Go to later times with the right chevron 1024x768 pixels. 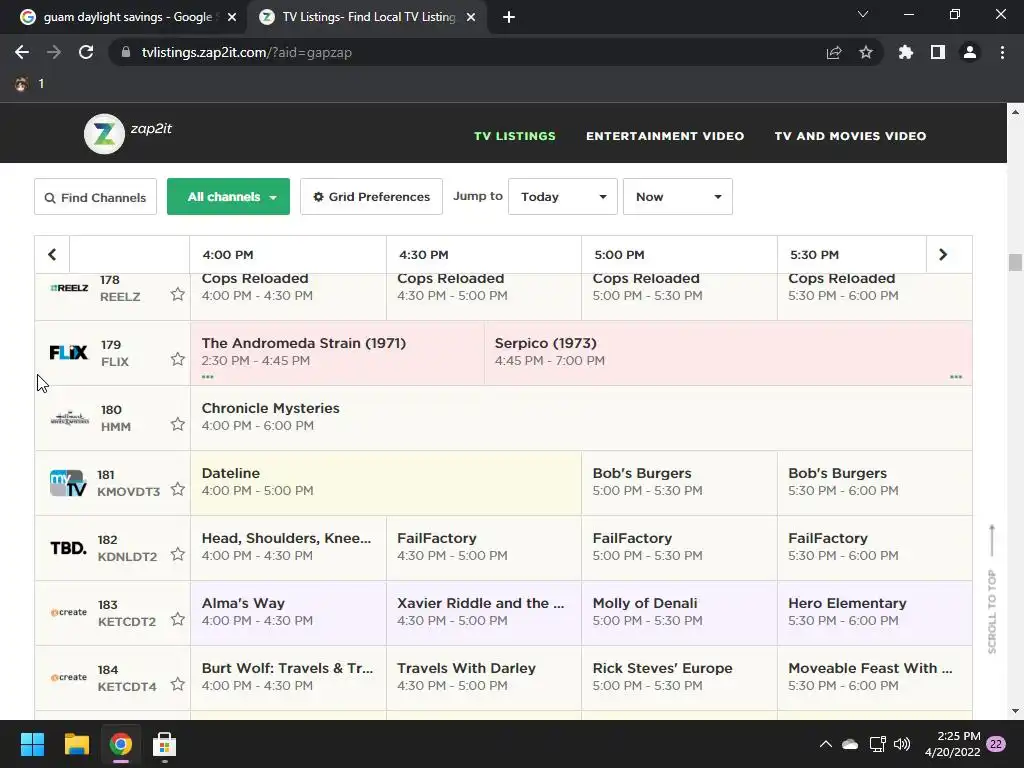point(942,255)
